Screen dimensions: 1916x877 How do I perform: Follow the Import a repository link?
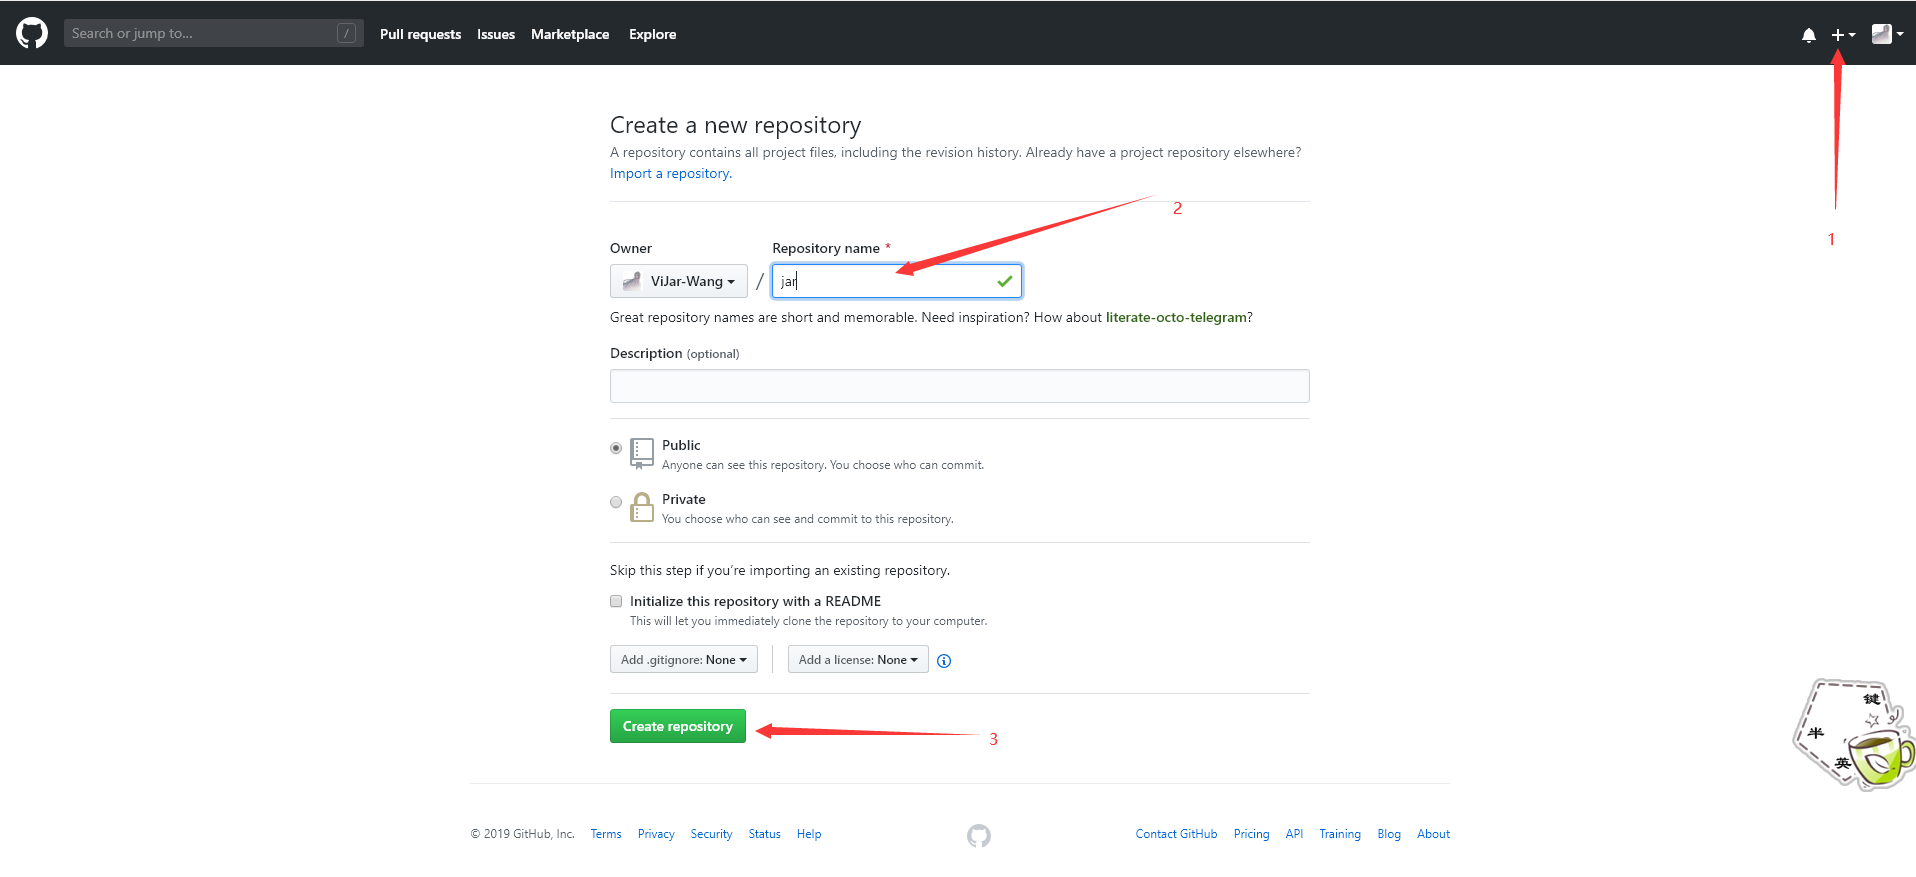670,174
